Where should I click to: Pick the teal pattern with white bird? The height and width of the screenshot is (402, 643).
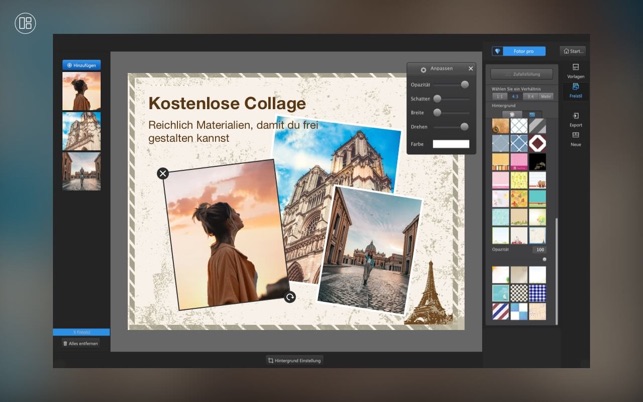tap(500, 293)
